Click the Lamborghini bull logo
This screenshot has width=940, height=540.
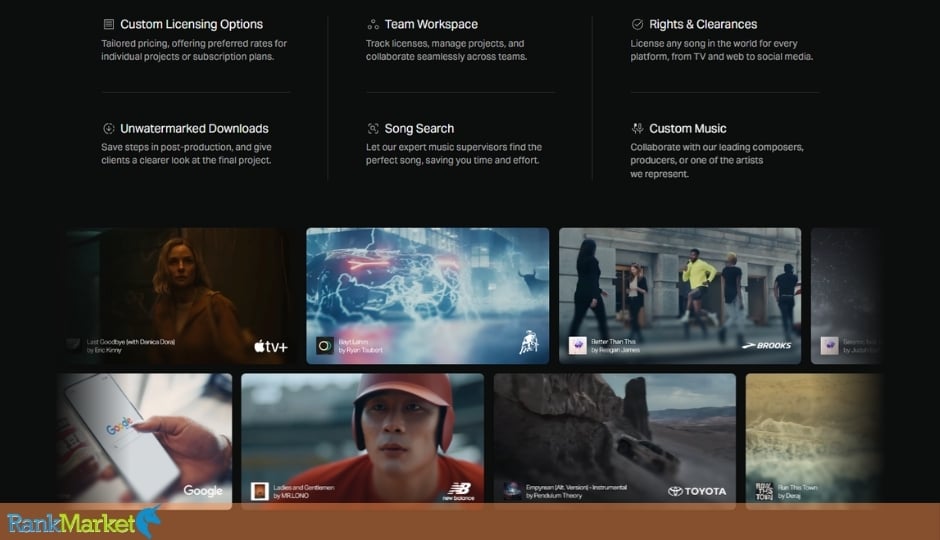point(529,342)
